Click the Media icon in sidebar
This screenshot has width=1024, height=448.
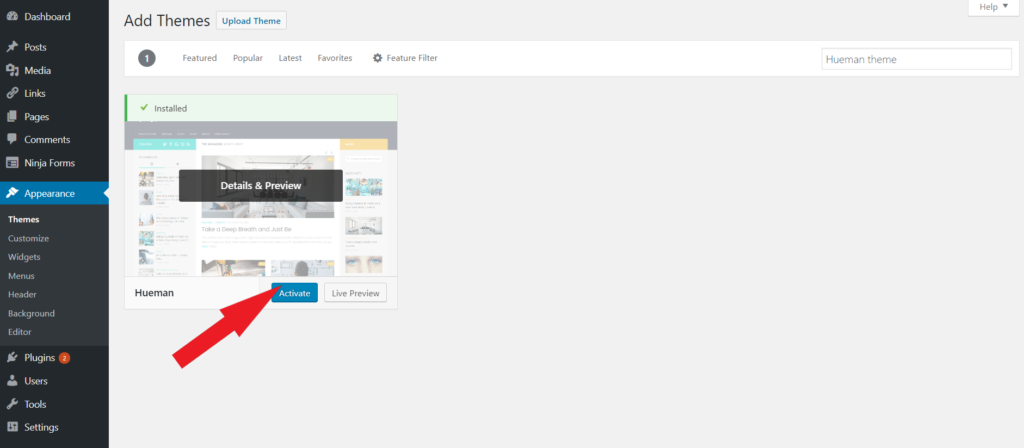point(12,71)
